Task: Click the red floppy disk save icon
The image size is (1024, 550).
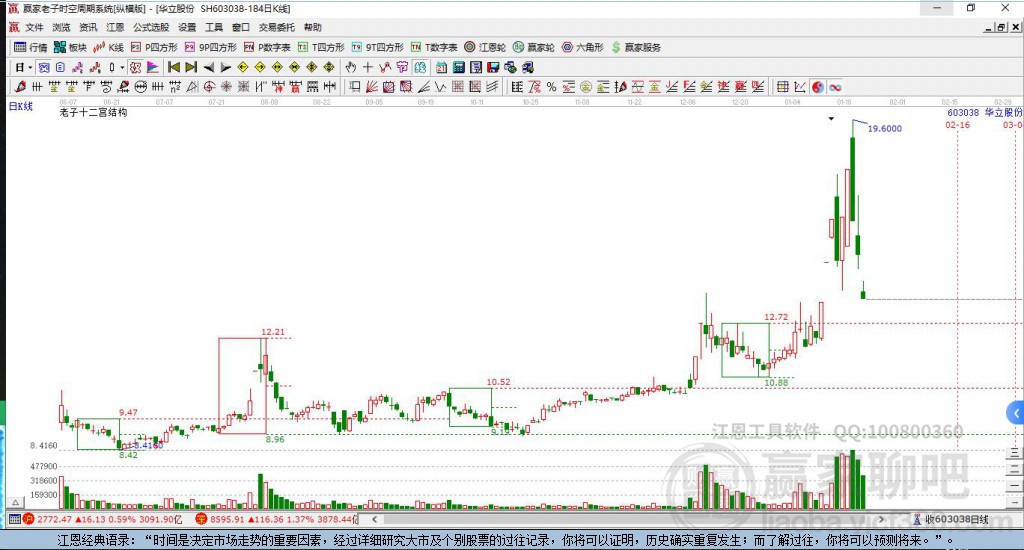Action: (492, 67)
